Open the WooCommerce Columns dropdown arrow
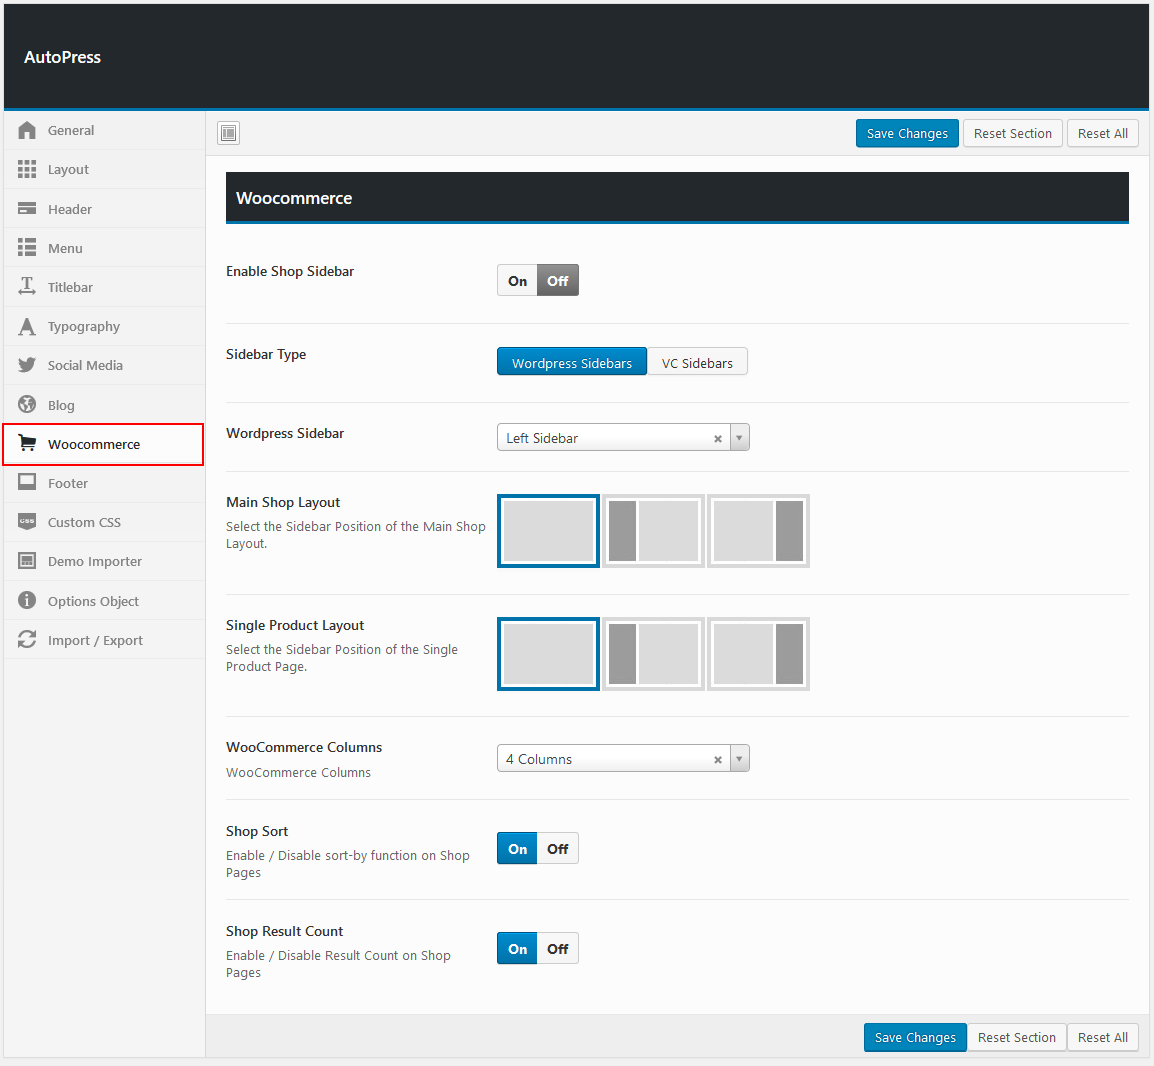 coord(740,758)
